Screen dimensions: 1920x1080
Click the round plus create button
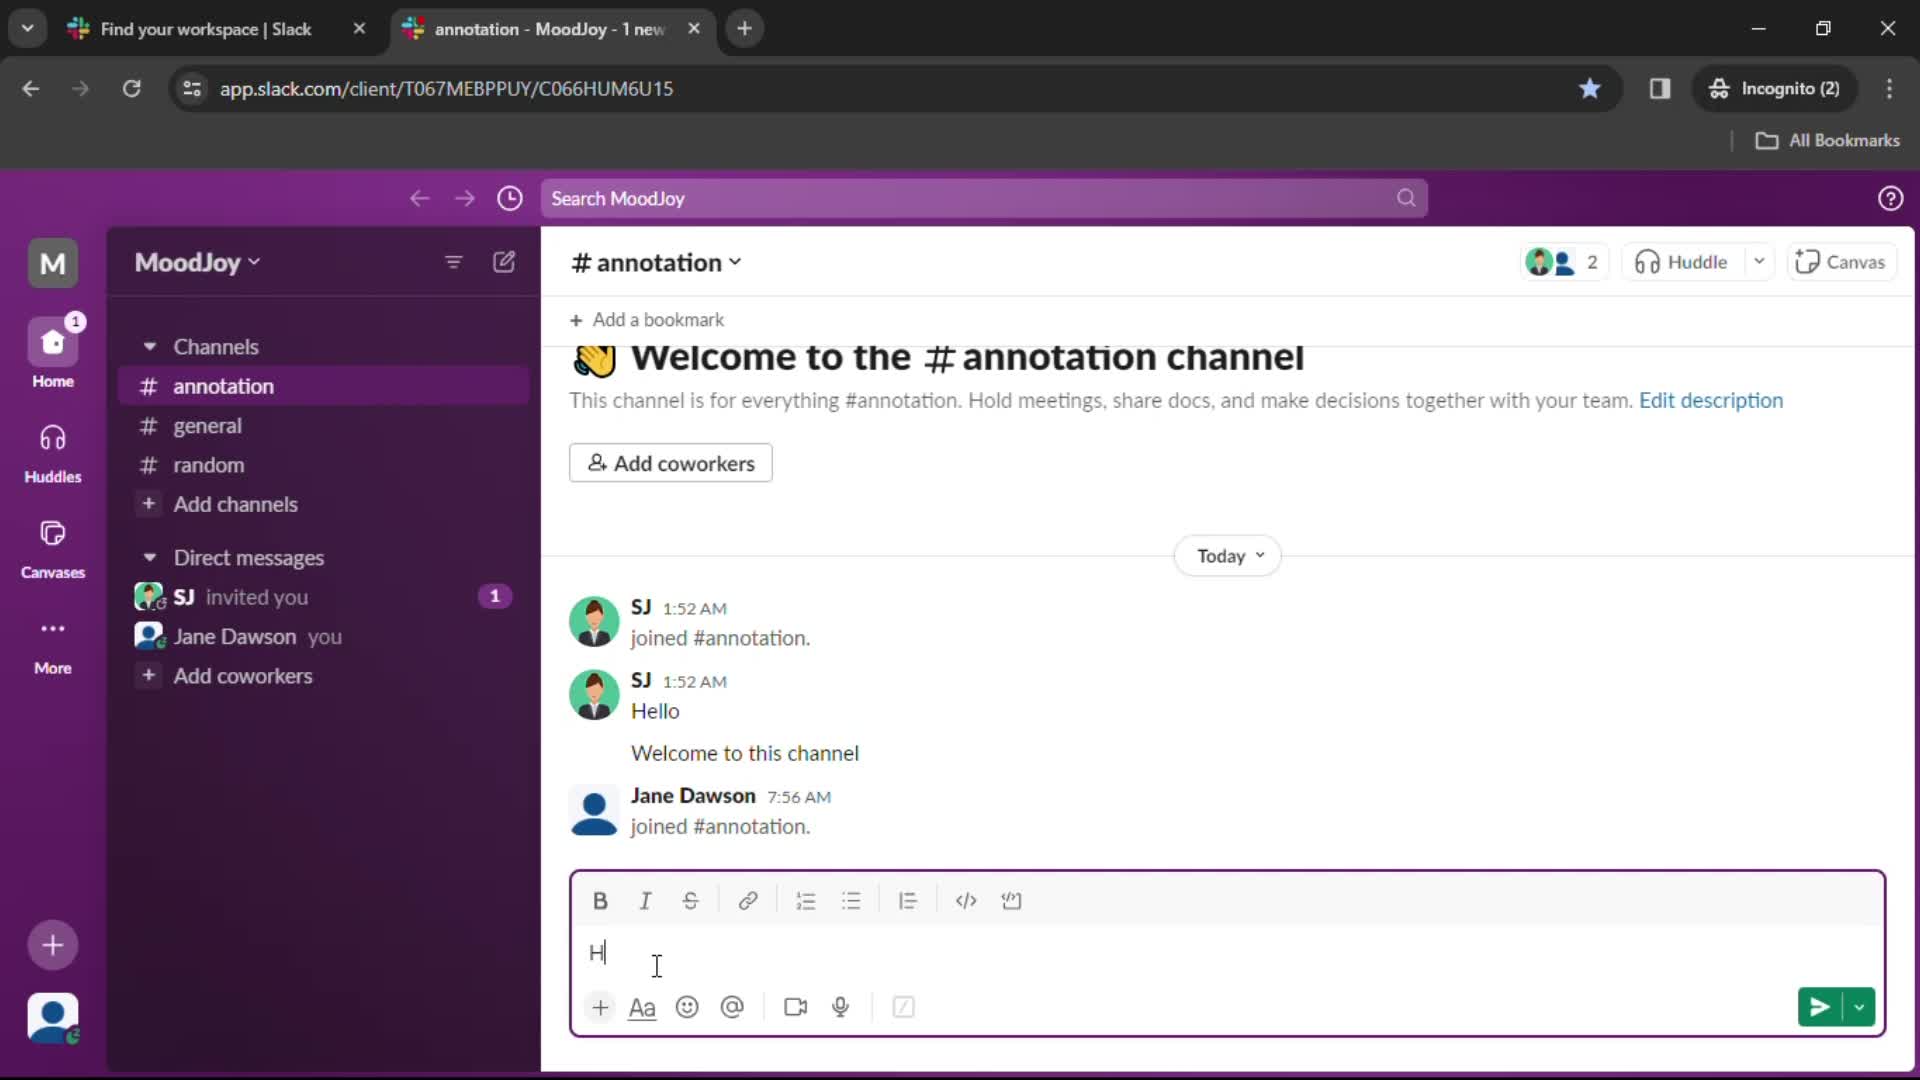tap(53, 945)
